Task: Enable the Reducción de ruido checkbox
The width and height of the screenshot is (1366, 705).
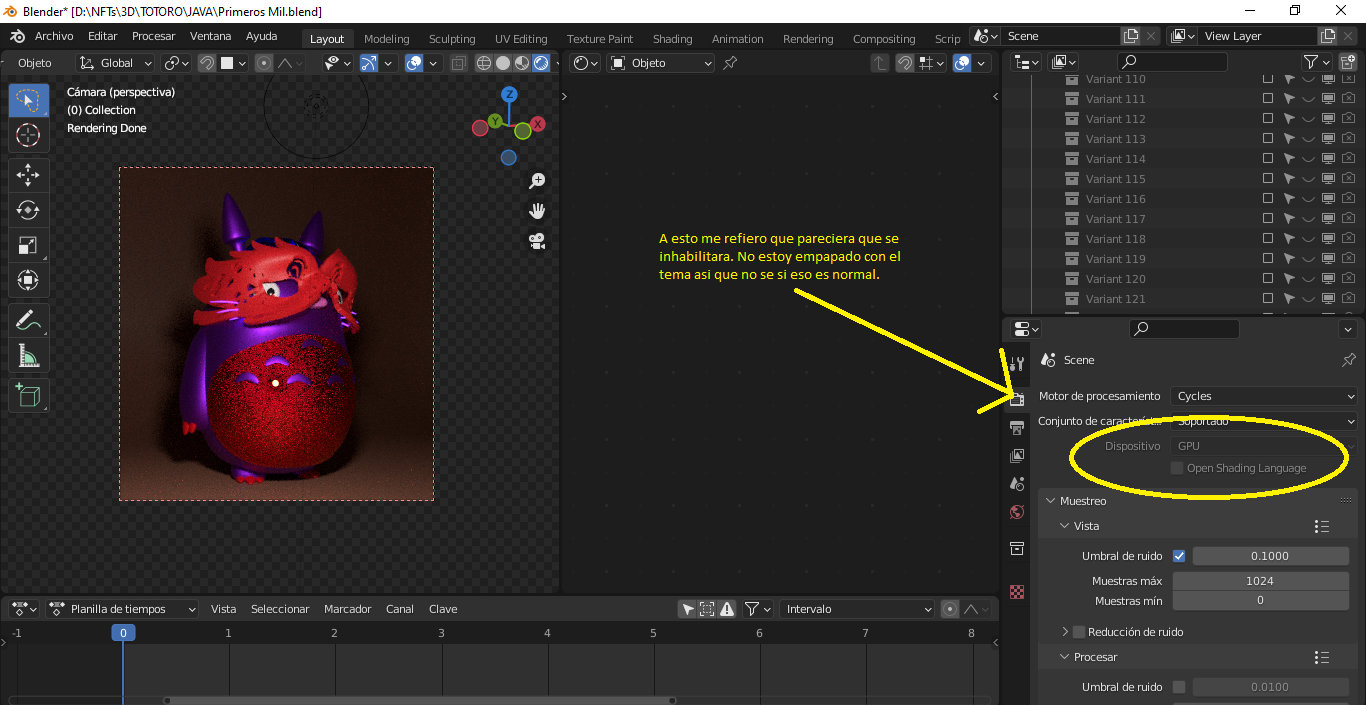Action: coord(1079,632)
